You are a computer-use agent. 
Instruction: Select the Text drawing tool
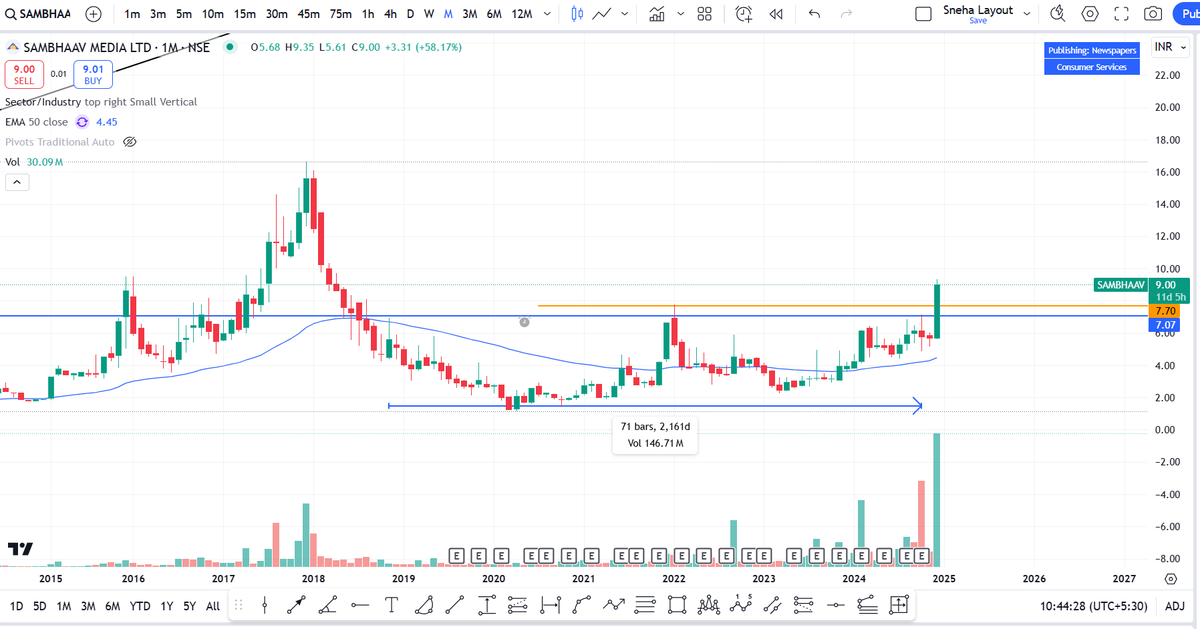coord(392,605)
